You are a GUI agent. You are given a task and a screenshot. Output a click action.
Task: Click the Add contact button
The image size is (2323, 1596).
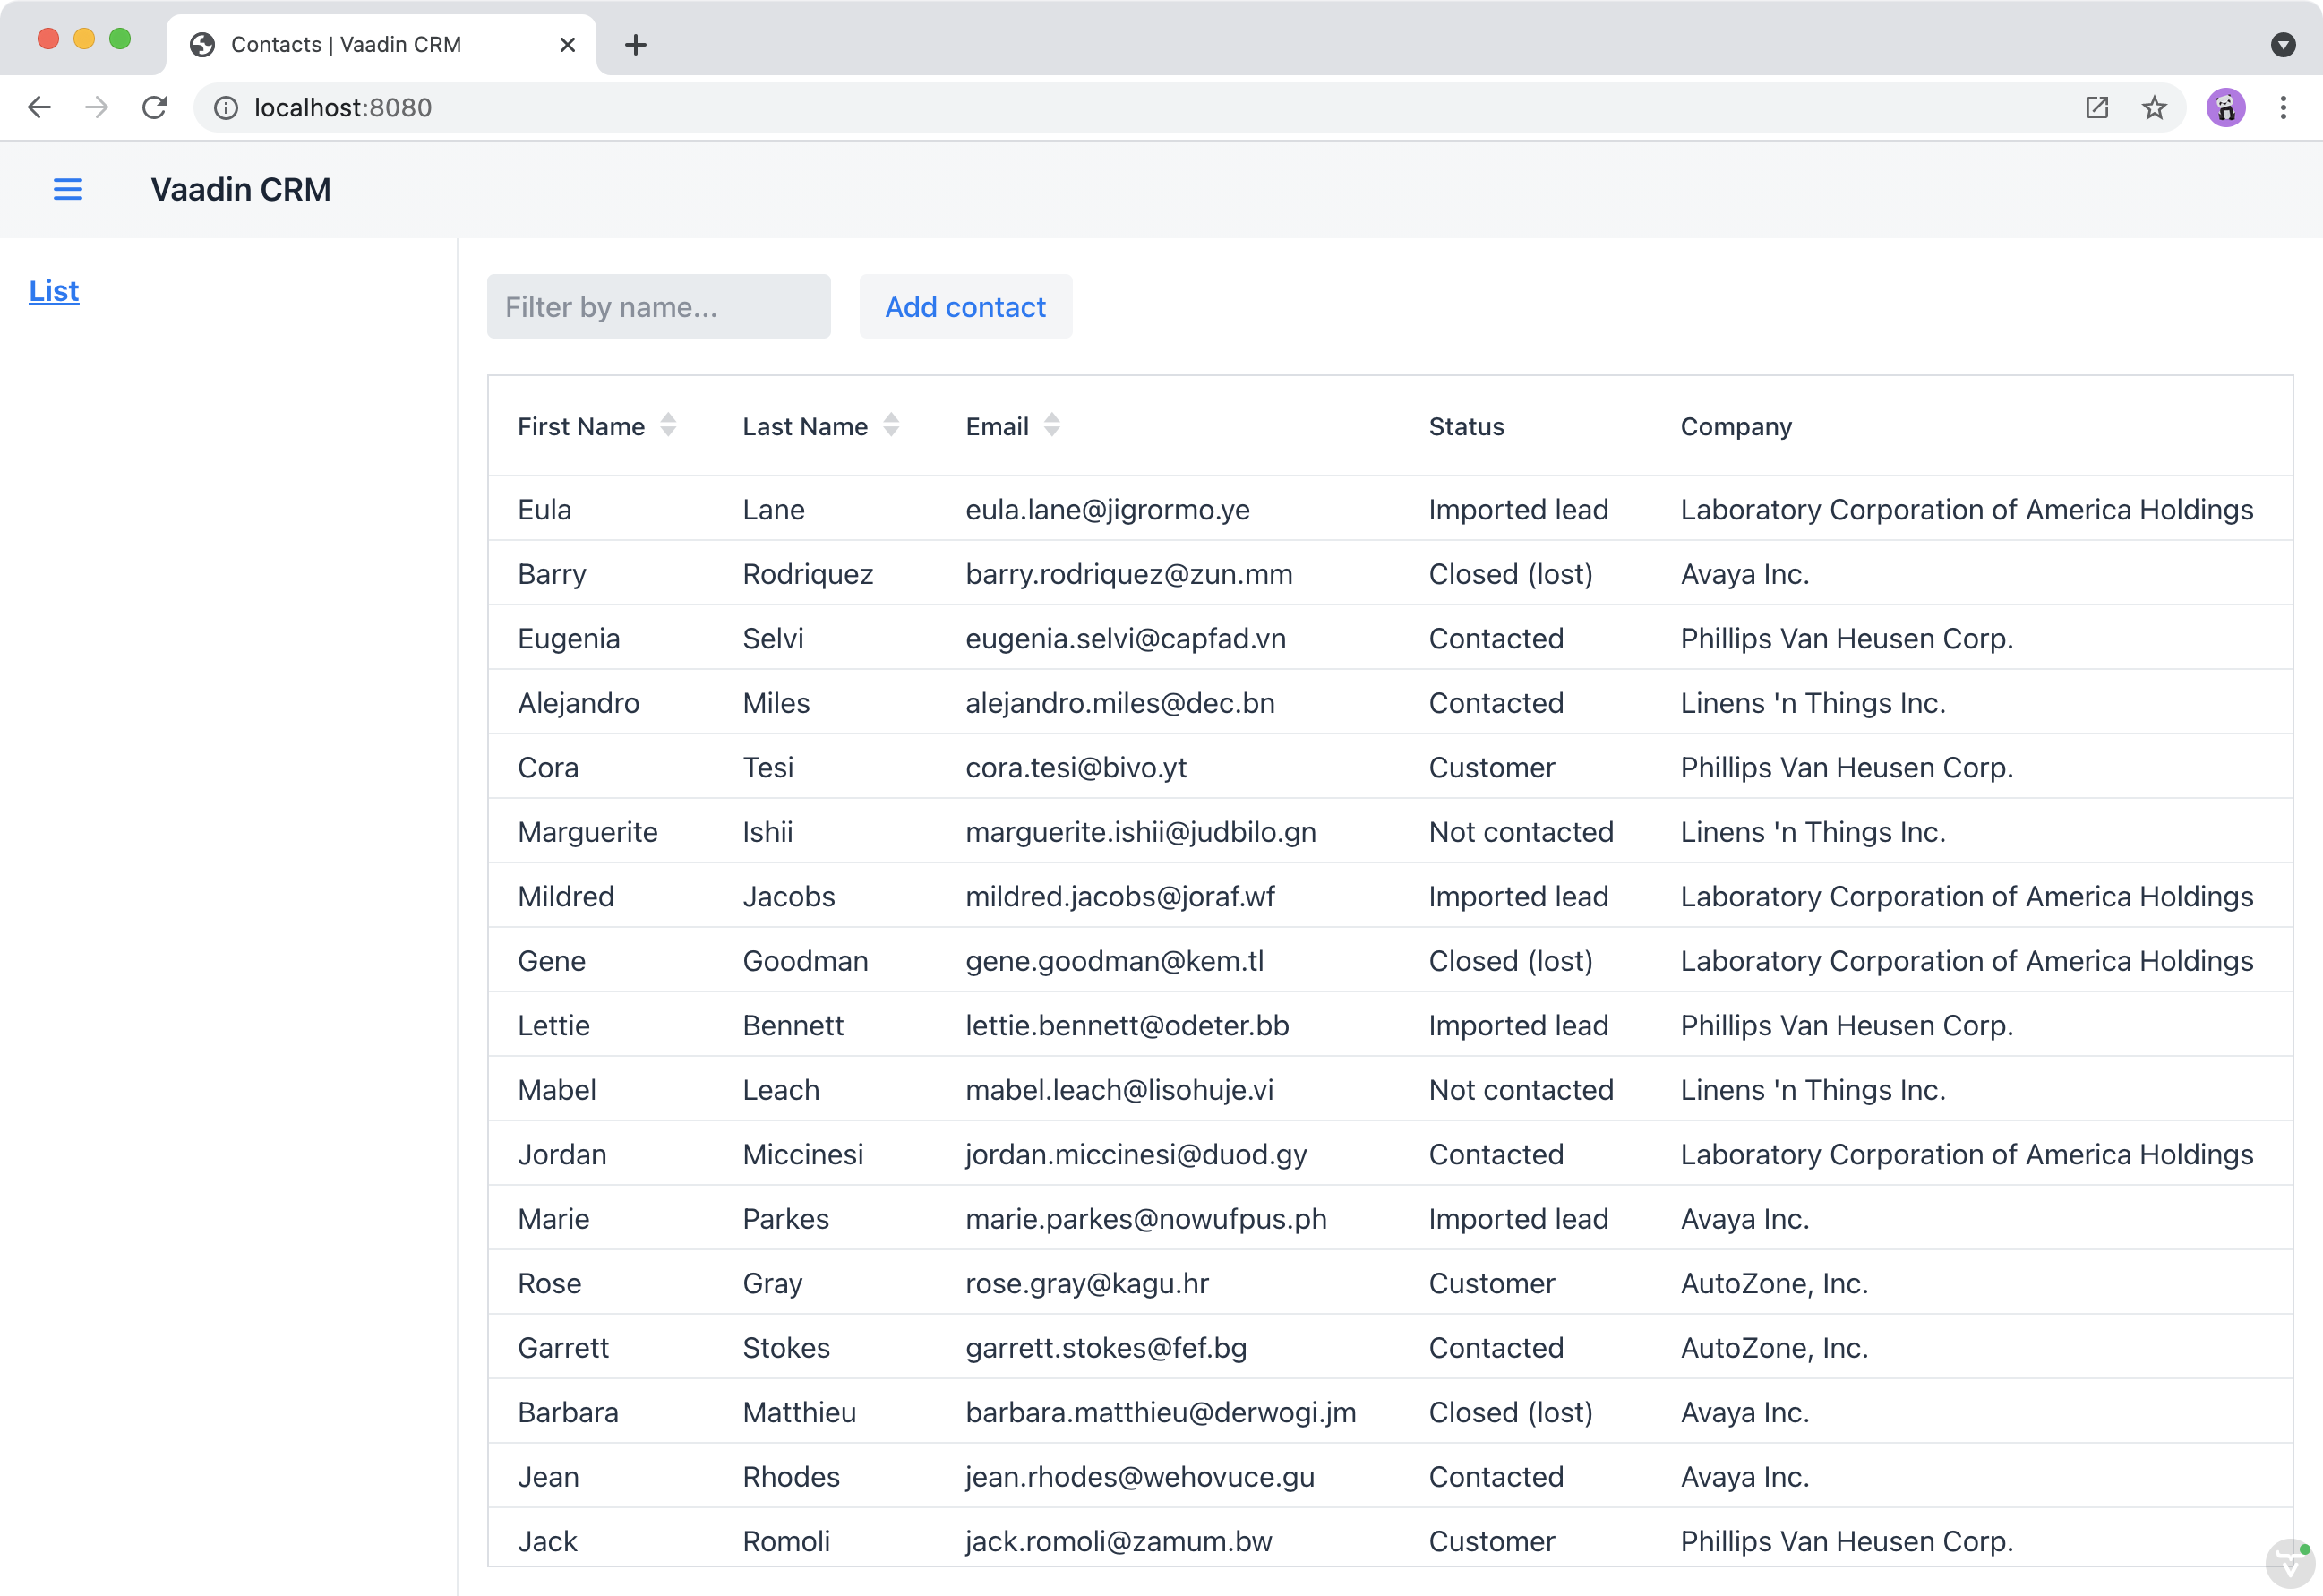tap(964, 306)
